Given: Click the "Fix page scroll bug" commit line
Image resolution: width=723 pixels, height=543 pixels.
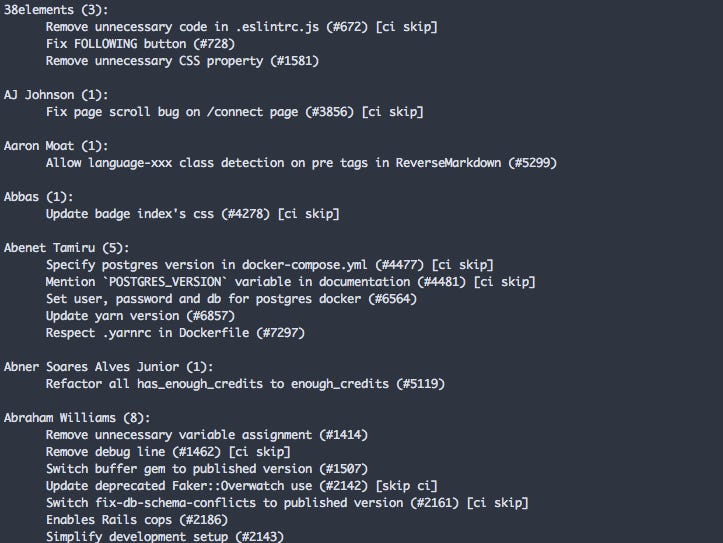Looking at the screenshot, I should pos(234,111).
